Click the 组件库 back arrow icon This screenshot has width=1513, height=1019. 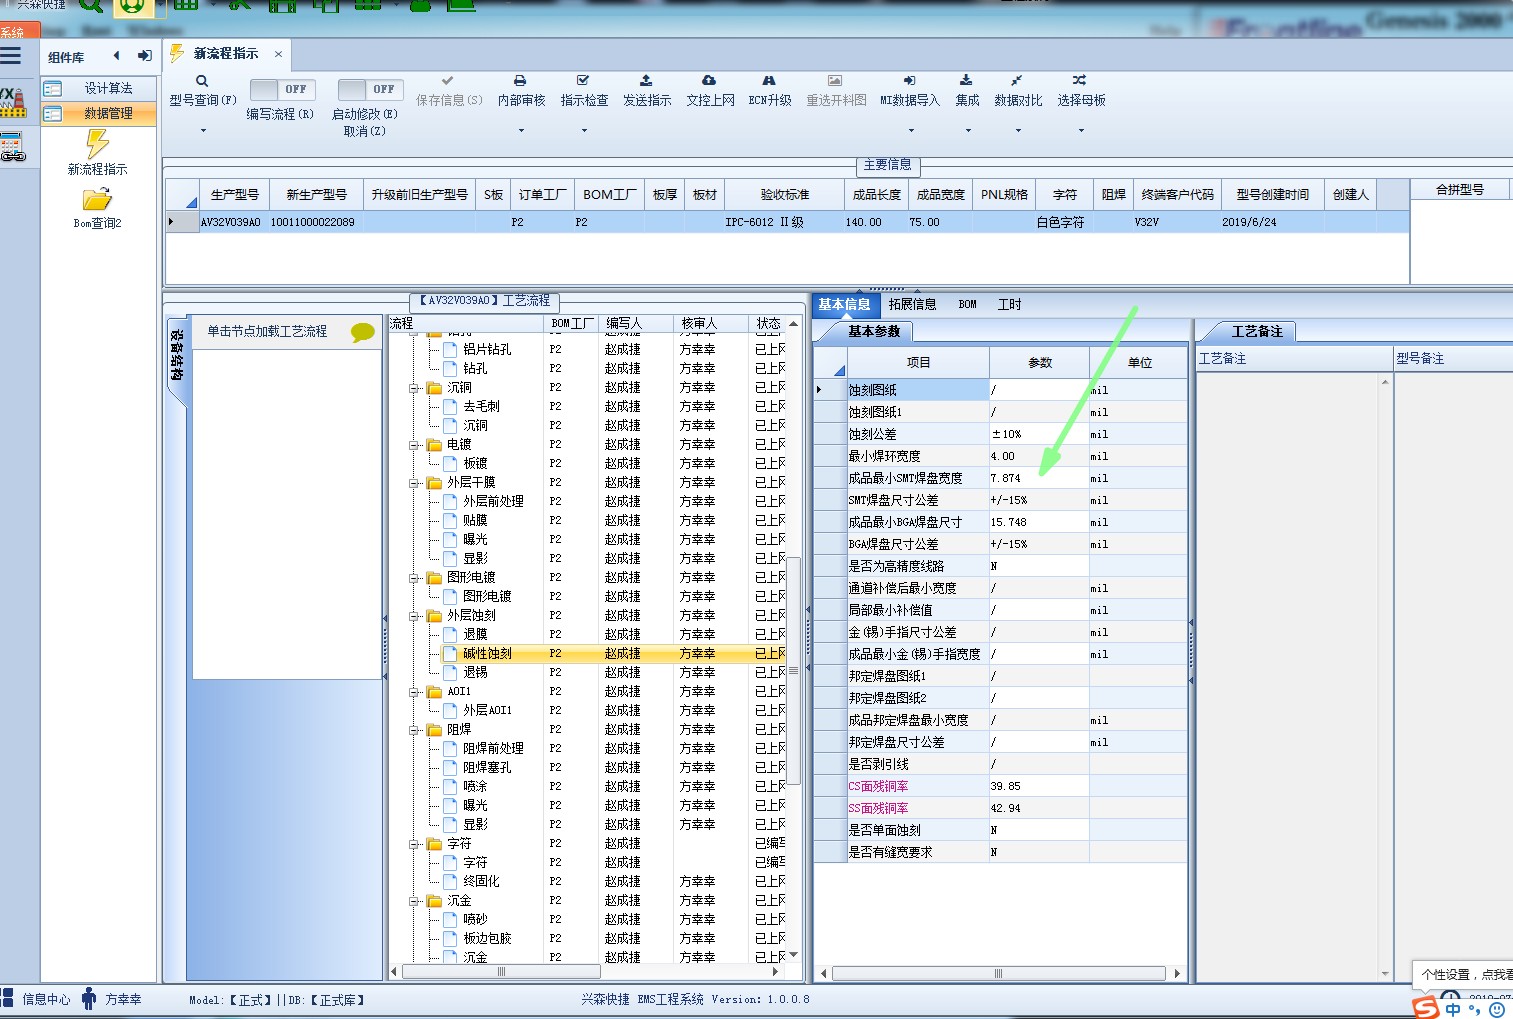116,56
